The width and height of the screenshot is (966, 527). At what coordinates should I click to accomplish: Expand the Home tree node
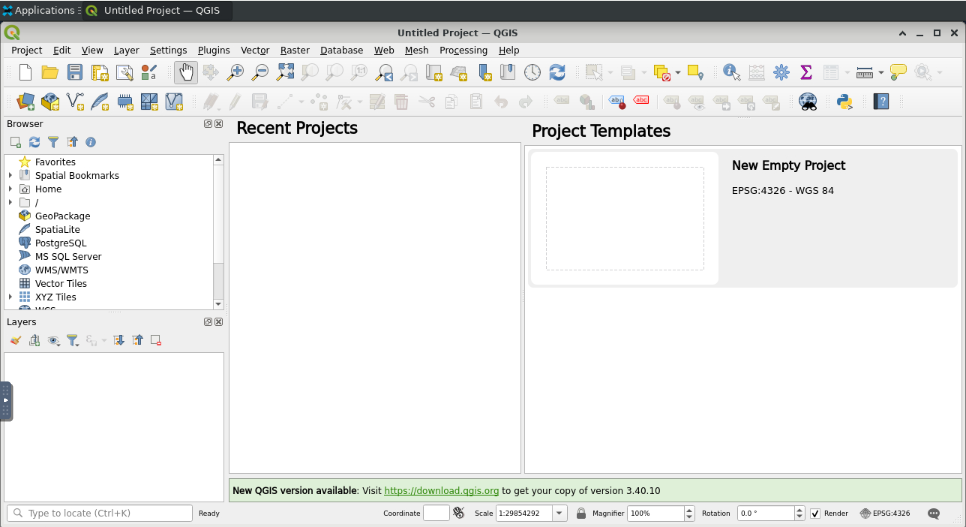click(x=10, y=189)
